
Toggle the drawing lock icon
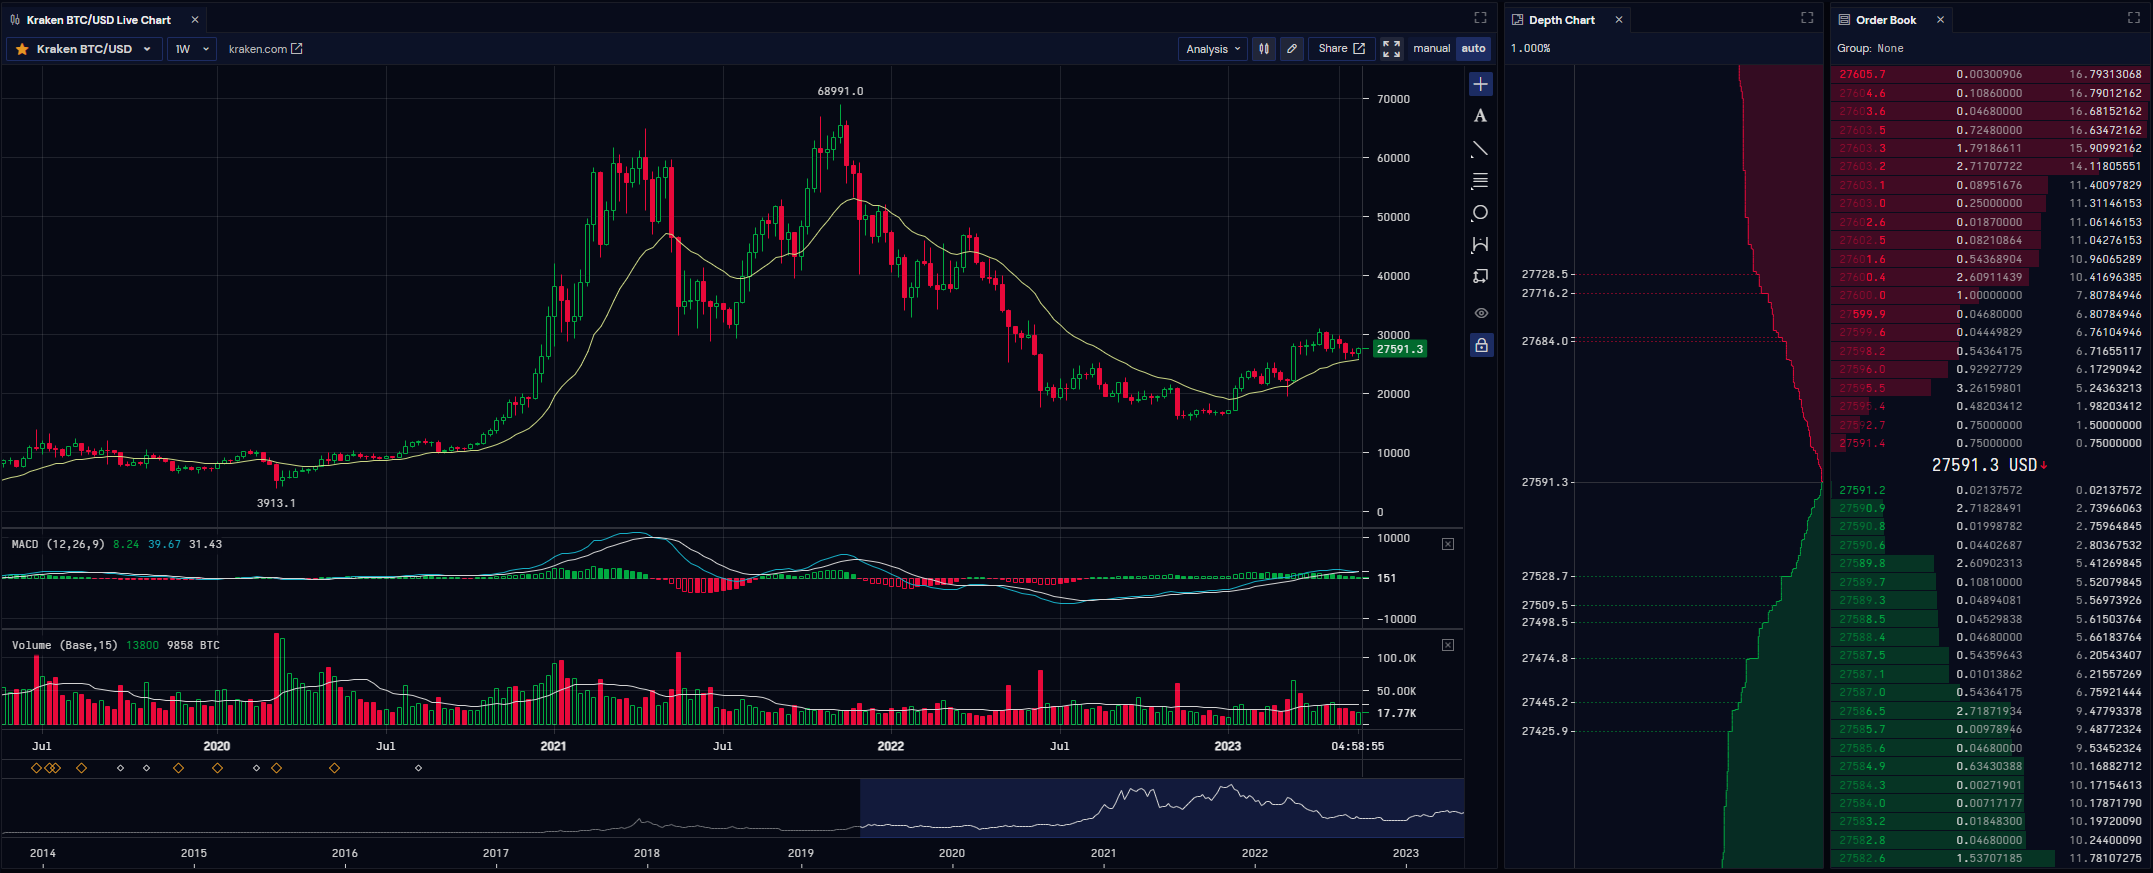tap(1480, 346)
